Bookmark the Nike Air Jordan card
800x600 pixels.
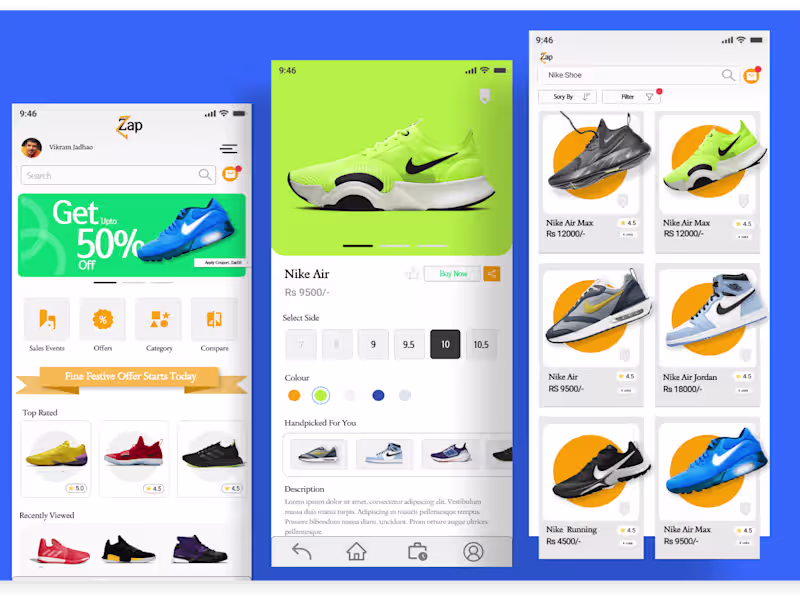(745, 355)
